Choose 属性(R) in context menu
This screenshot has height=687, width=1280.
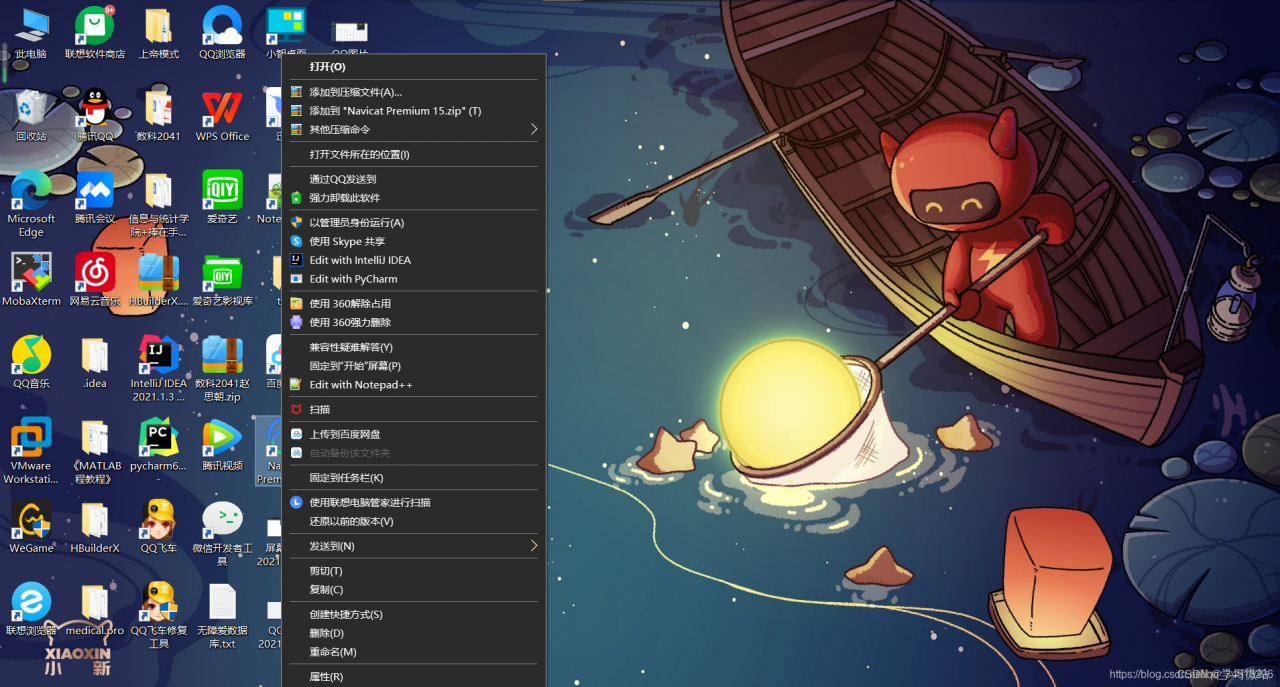coord(414,677)
